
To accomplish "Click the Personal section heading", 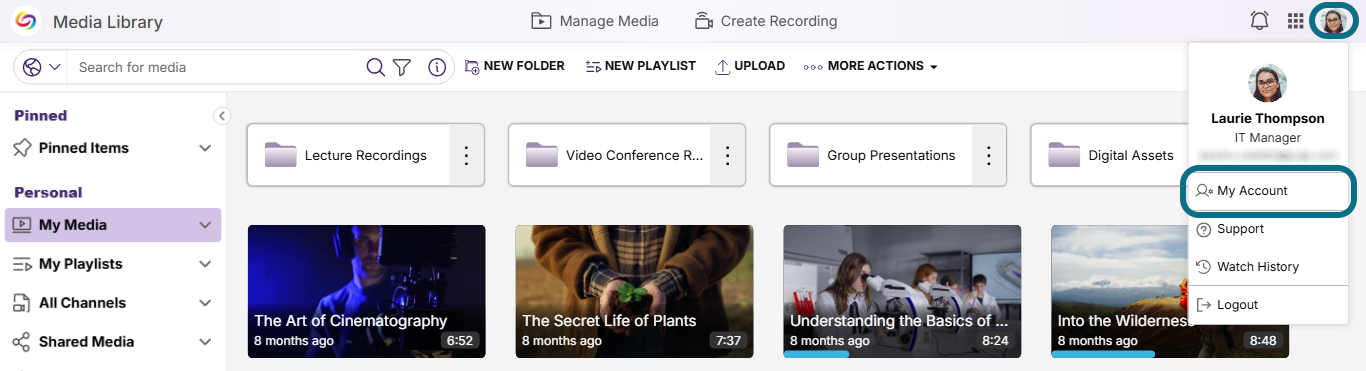I will pos(48,192).
